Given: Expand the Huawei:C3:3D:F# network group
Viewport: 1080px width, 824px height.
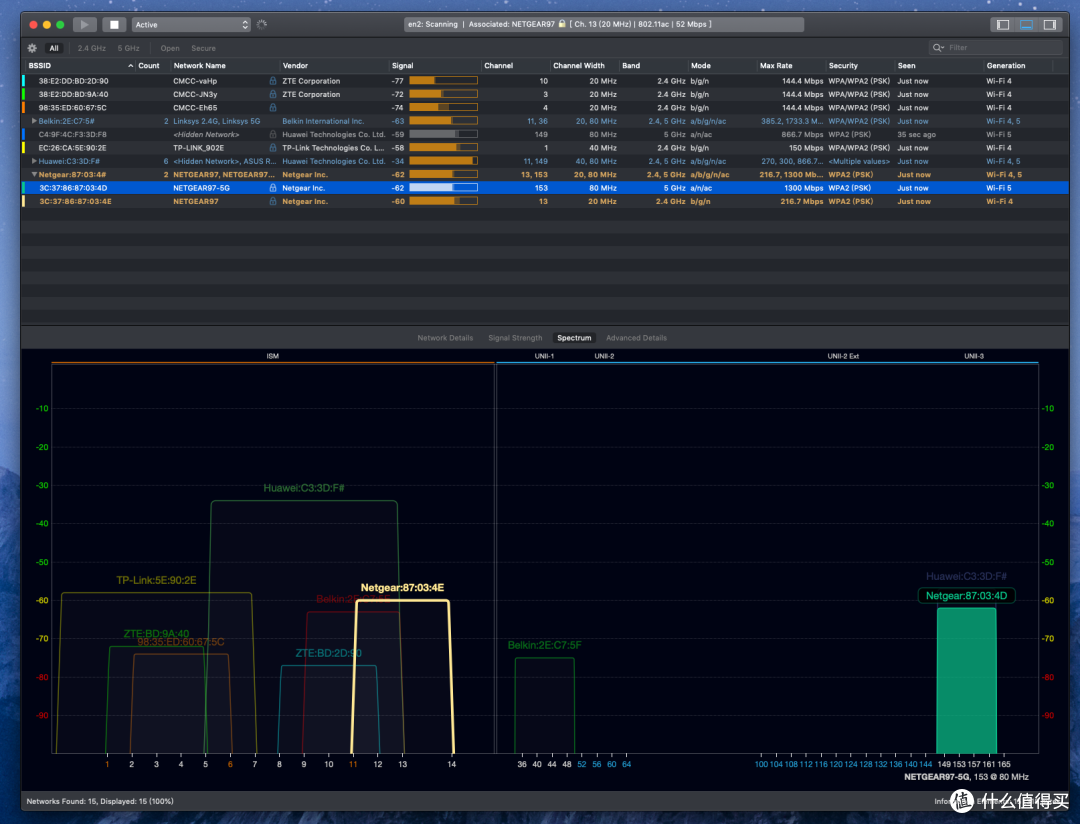Looking at the screenshot, I should [34, 161].
